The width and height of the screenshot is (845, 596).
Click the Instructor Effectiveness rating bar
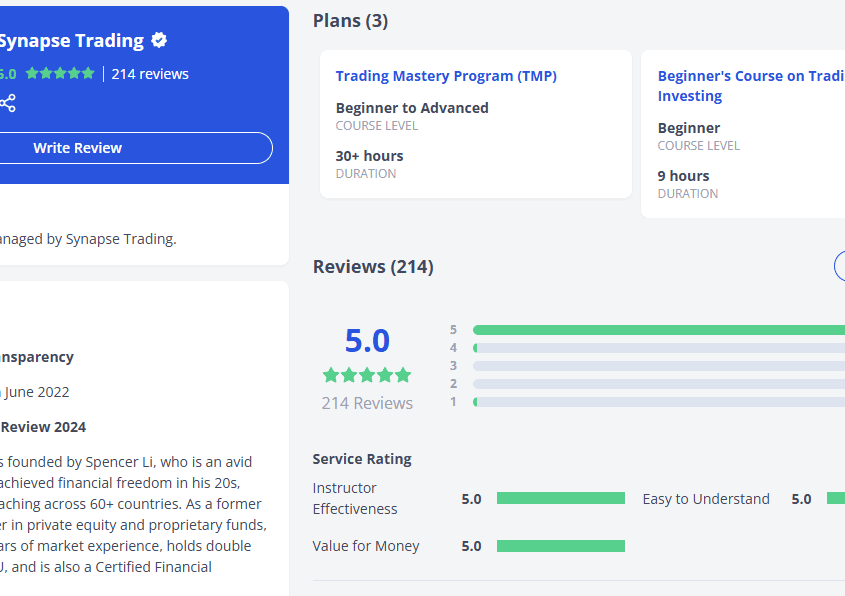[560, 498]
